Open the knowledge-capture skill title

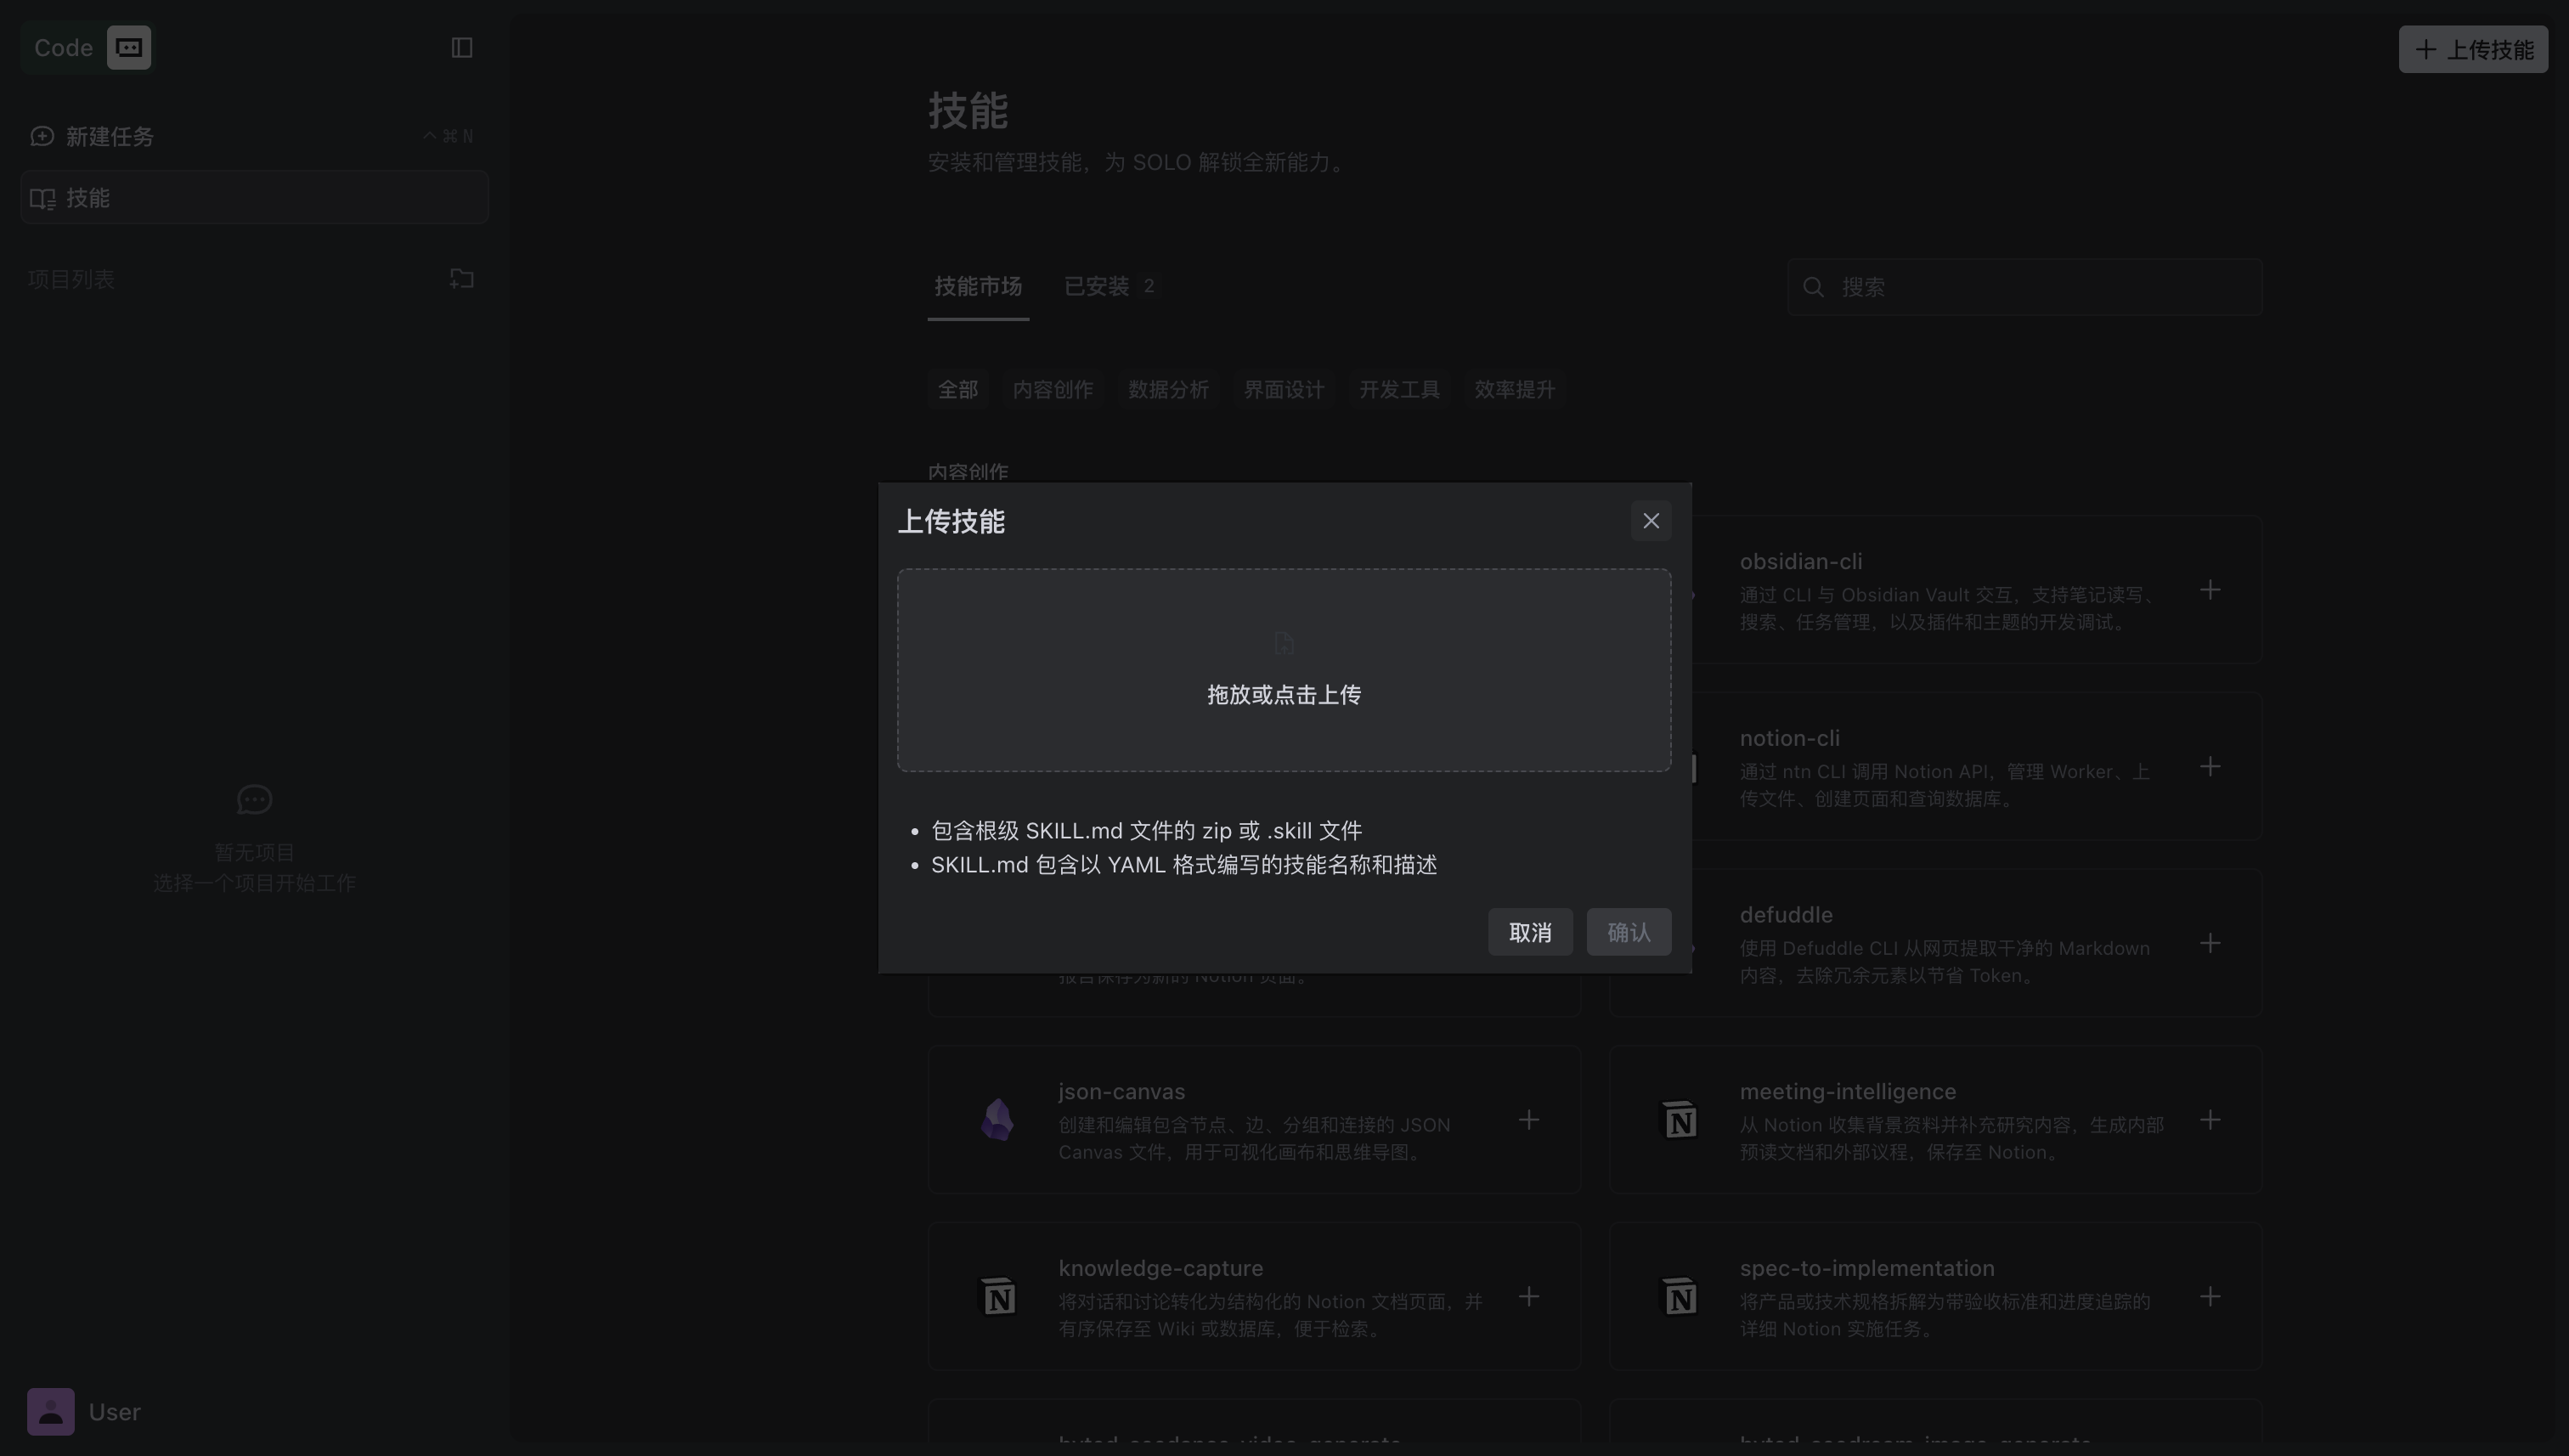click(x=1160, y=1269)
